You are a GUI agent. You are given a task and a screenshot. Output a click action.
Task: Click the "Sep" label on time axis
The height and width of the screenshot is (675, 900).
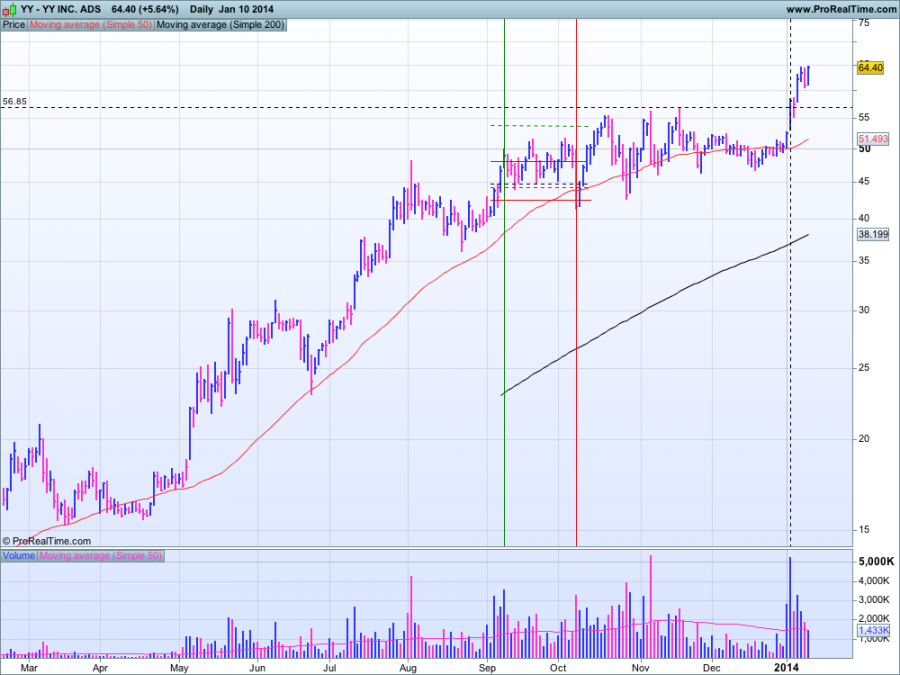(487, 668)
